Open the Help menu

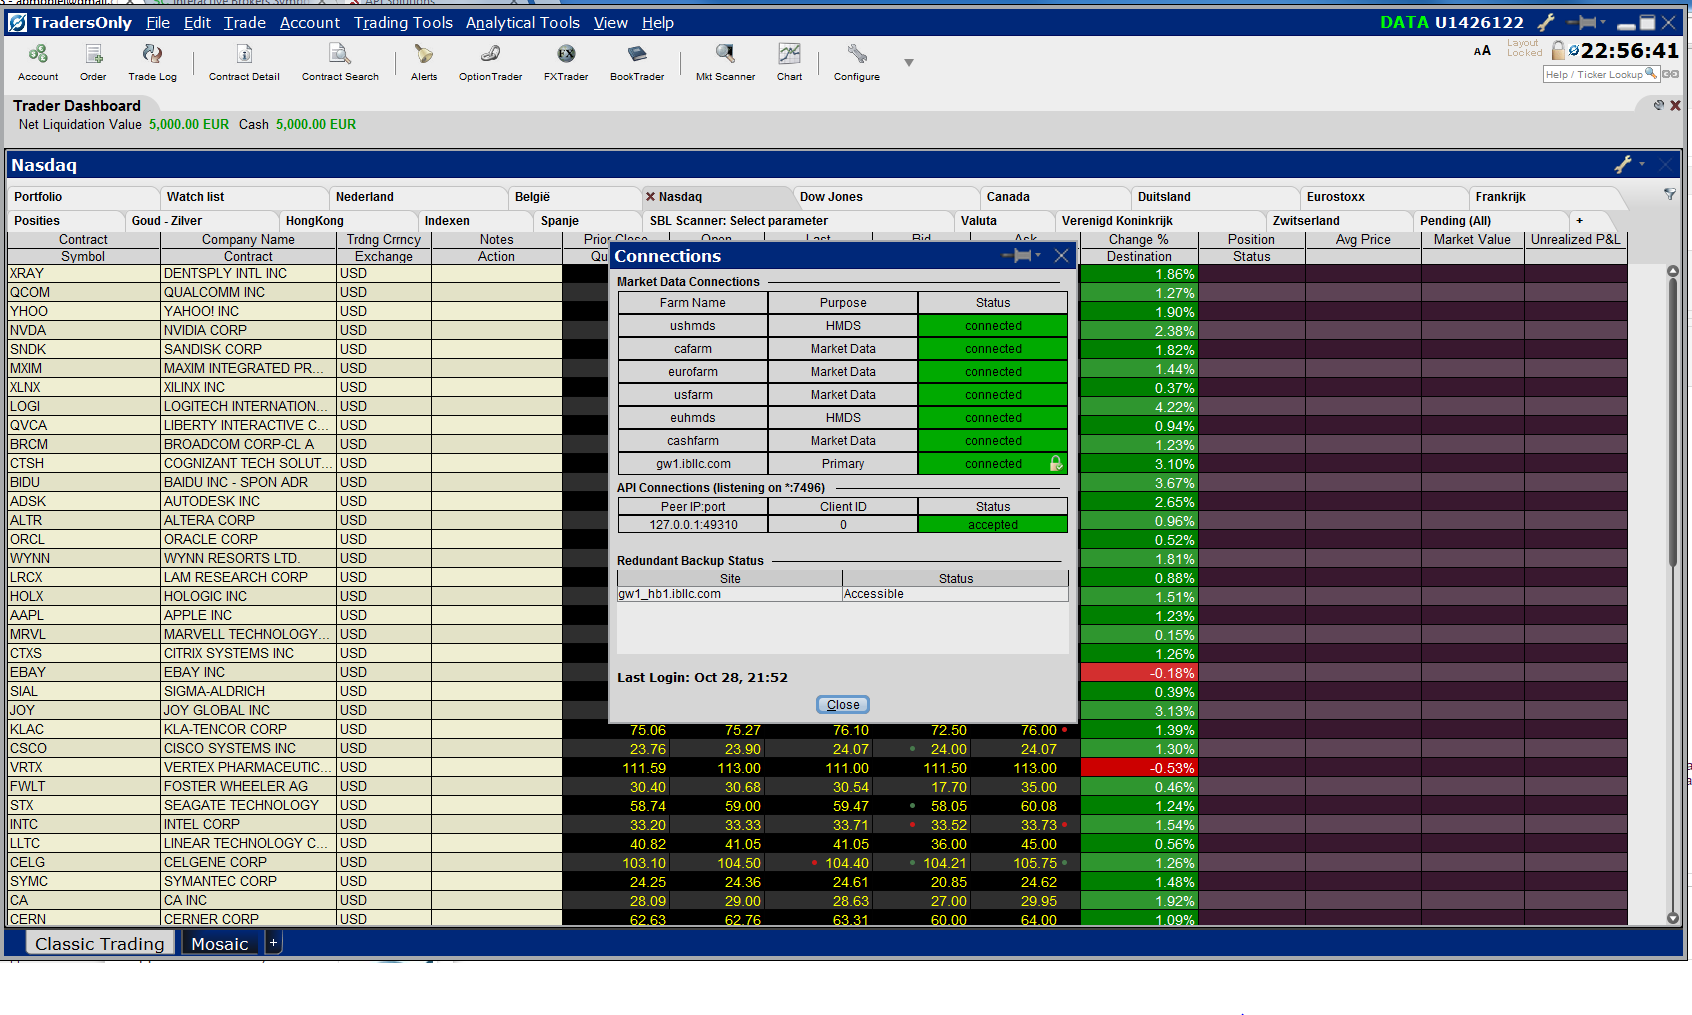(x=658, y=22)
